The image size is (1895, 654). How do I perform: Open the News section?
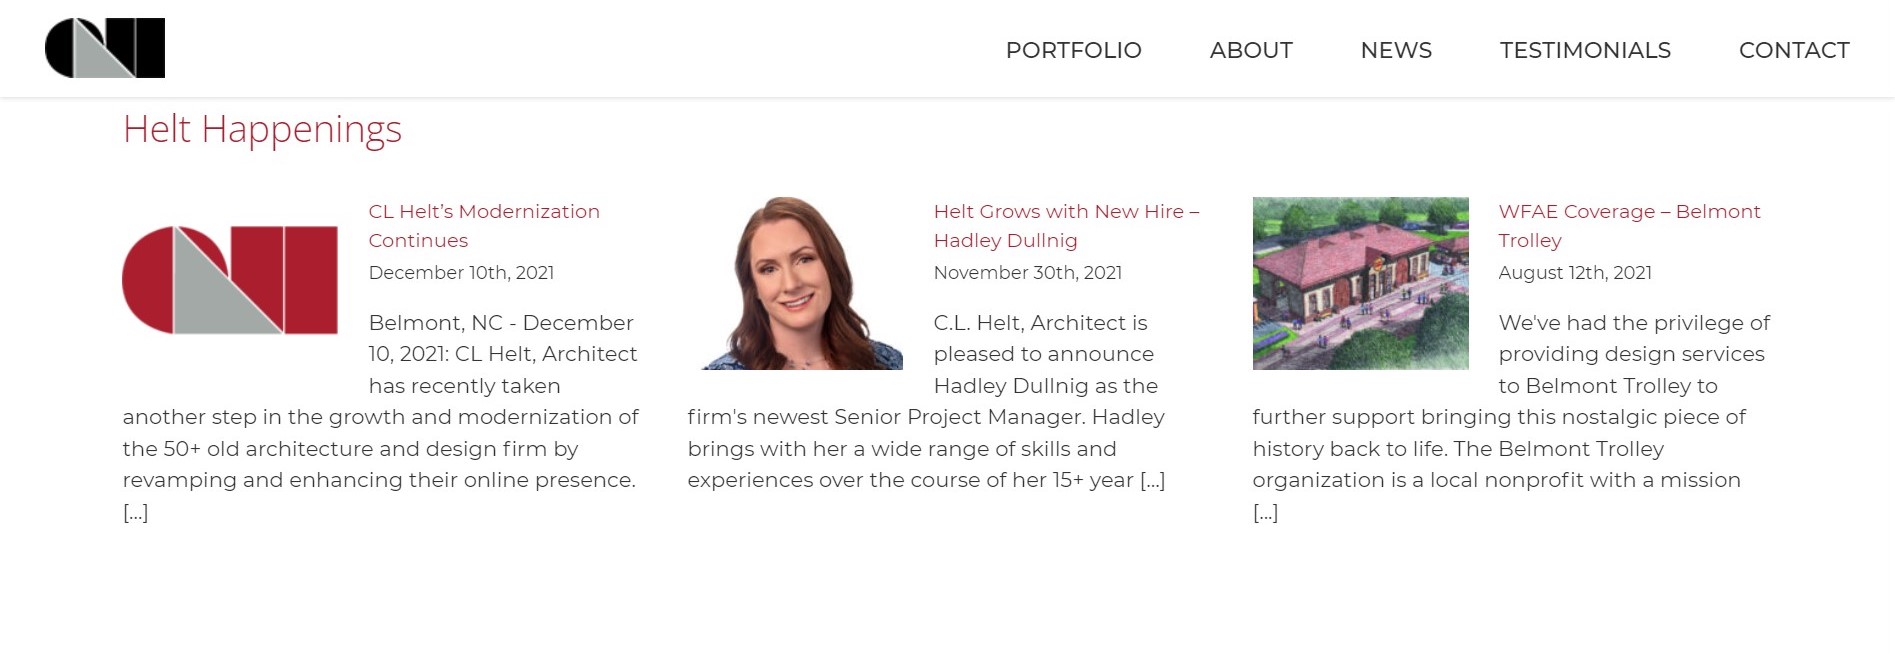coord(1396,50)
